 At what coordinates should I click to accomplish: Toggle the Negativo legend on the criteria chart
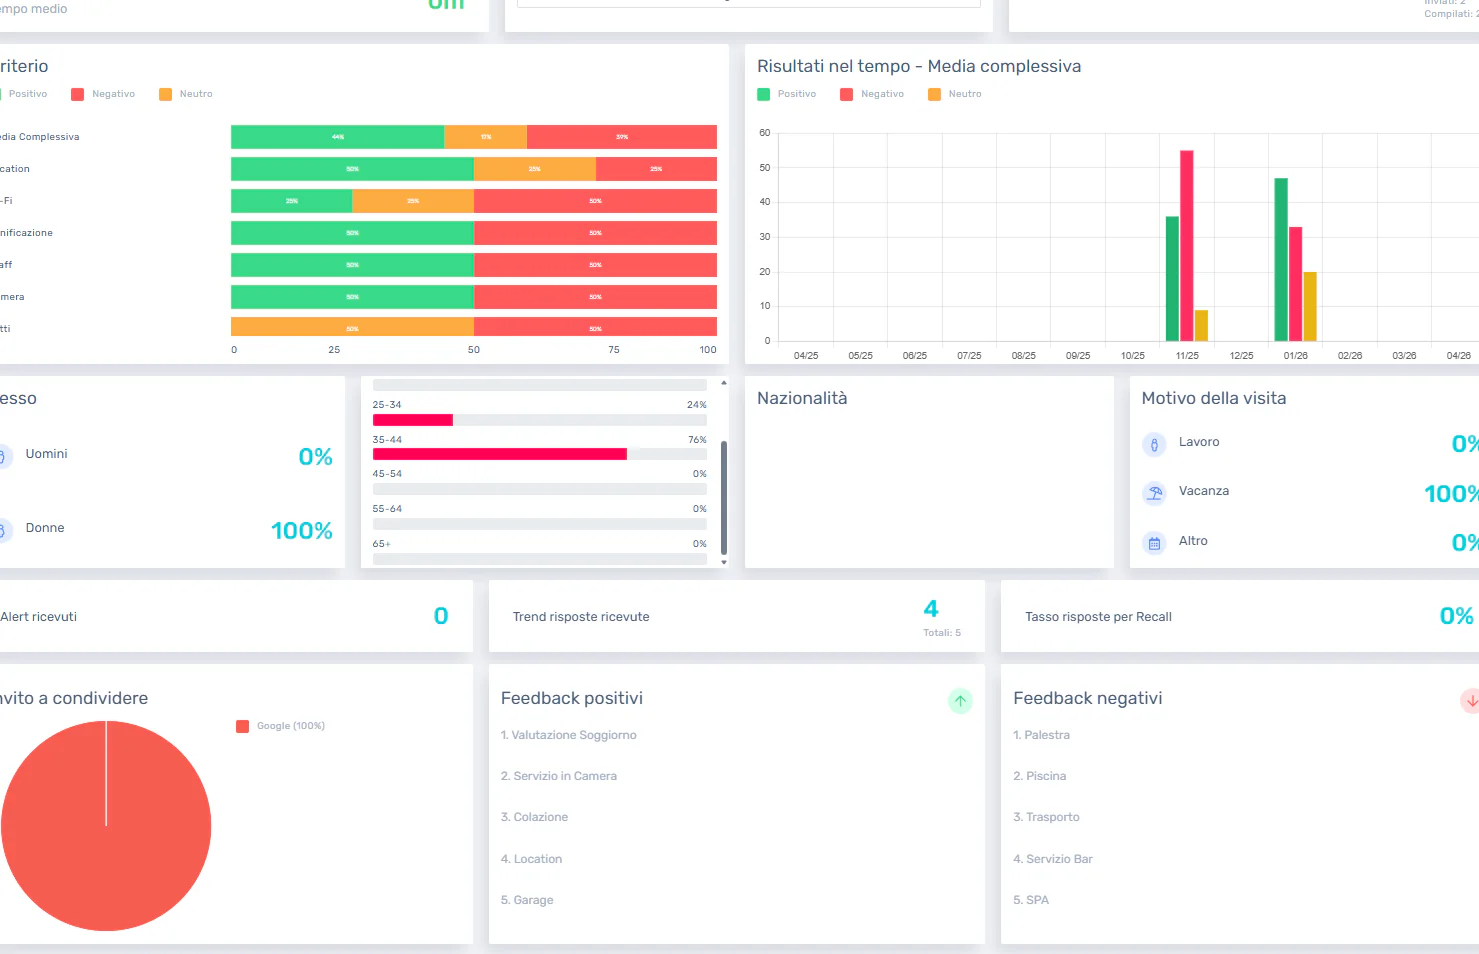point(77,93)
